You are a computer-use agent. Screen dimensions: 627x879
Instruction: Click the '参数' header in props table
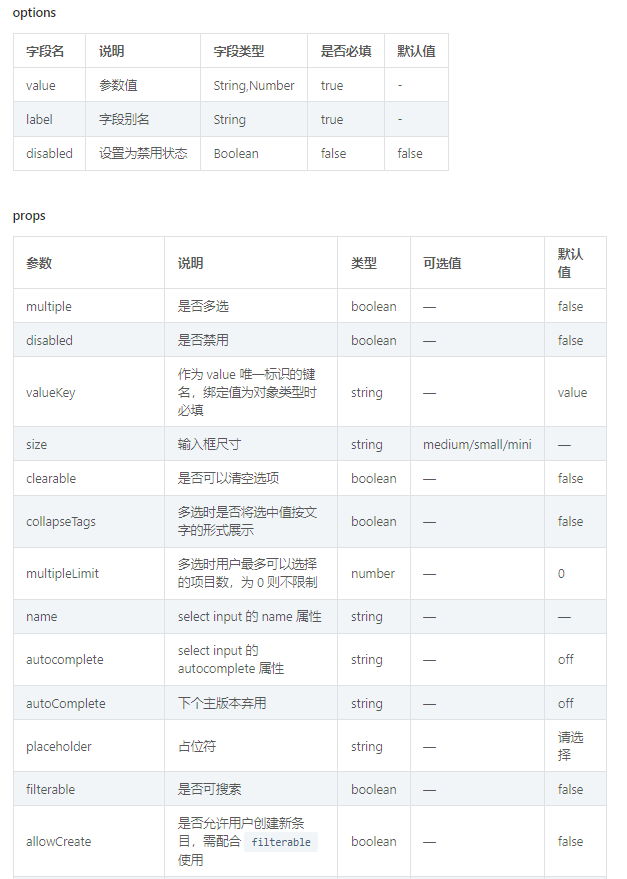pos(89,263)
